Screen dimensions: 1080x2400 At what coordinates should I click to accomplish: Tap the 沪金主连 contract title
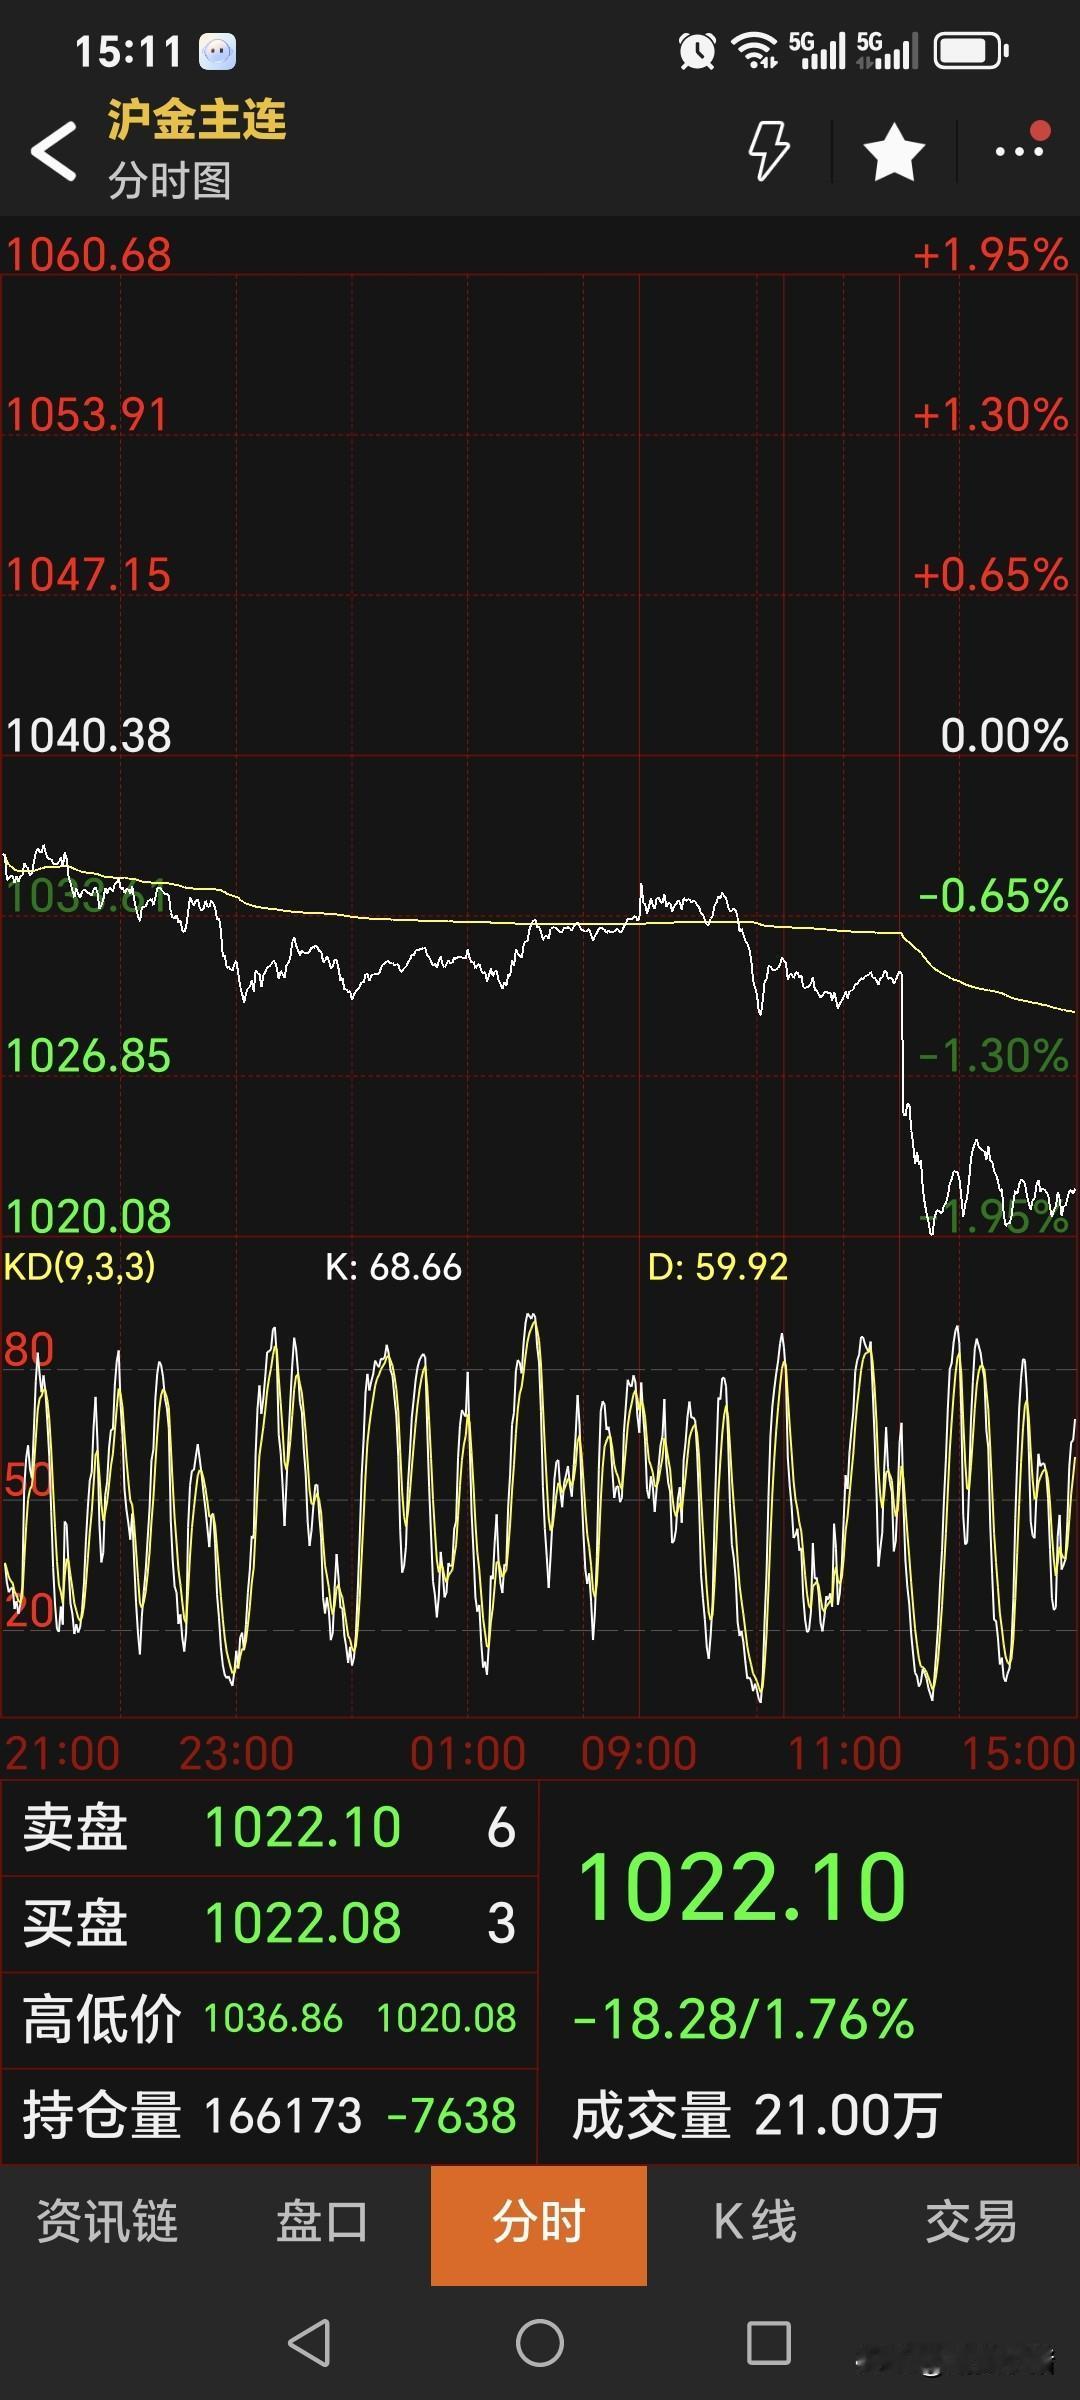197,120
